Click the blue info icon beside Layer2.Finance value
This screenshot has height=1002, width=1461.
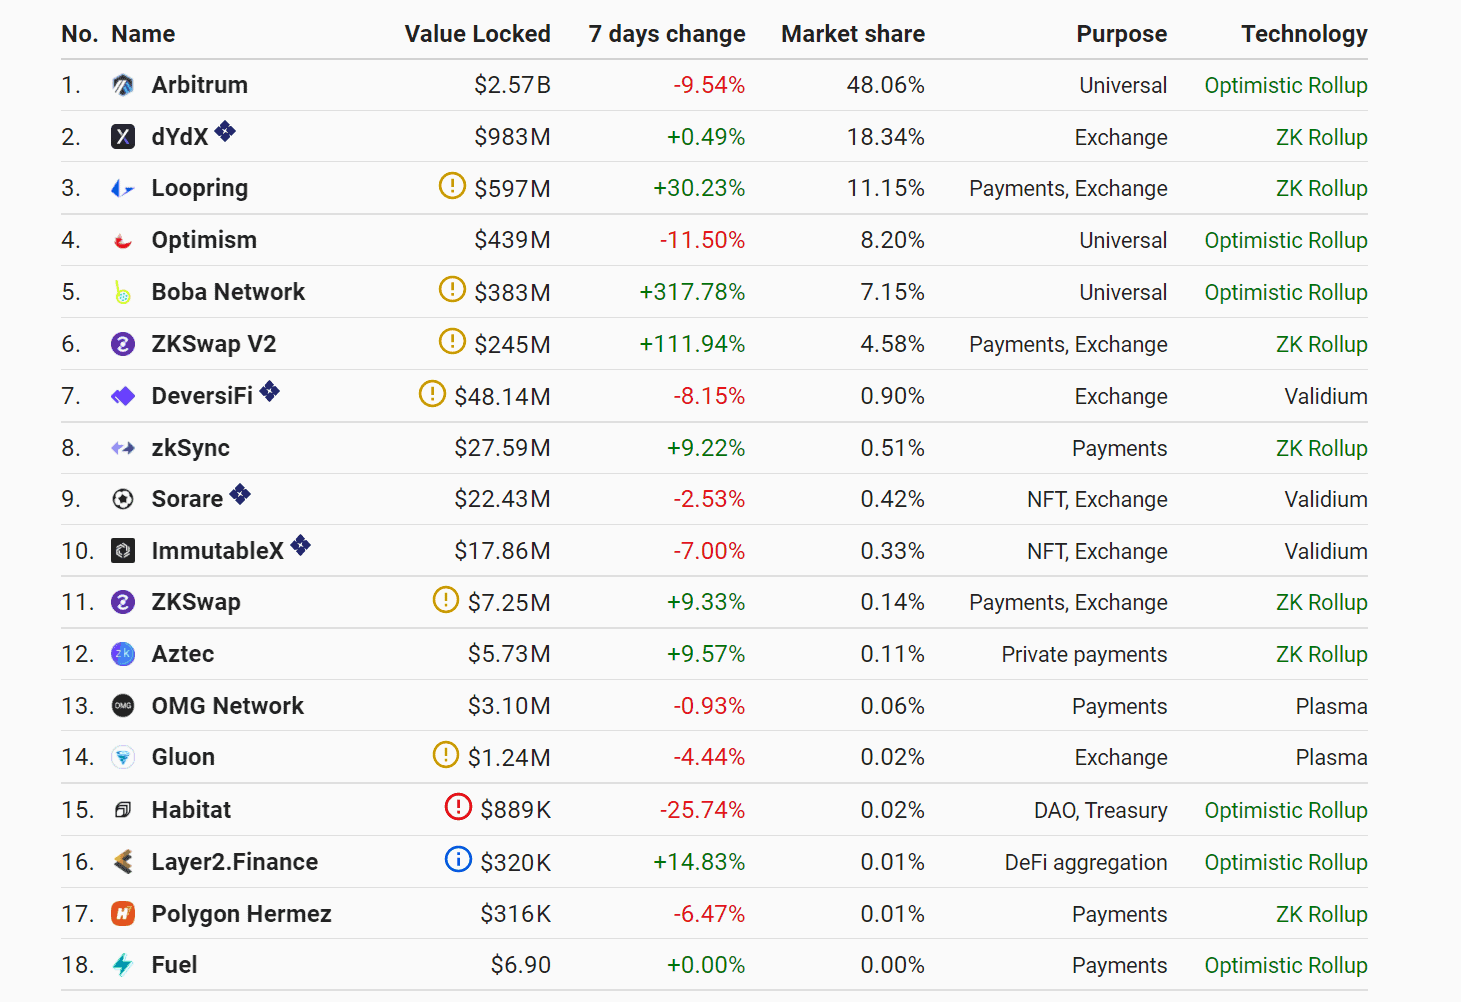pos(458,859)
